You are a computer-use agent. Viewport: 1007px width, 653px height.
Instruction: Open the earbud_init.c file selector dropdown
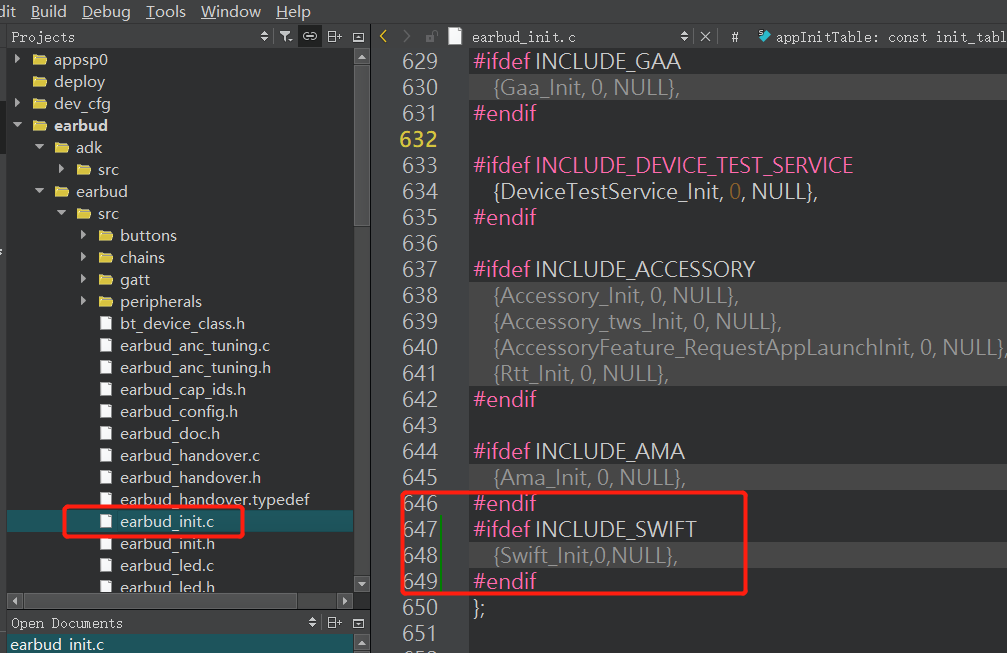coord(686,36)
